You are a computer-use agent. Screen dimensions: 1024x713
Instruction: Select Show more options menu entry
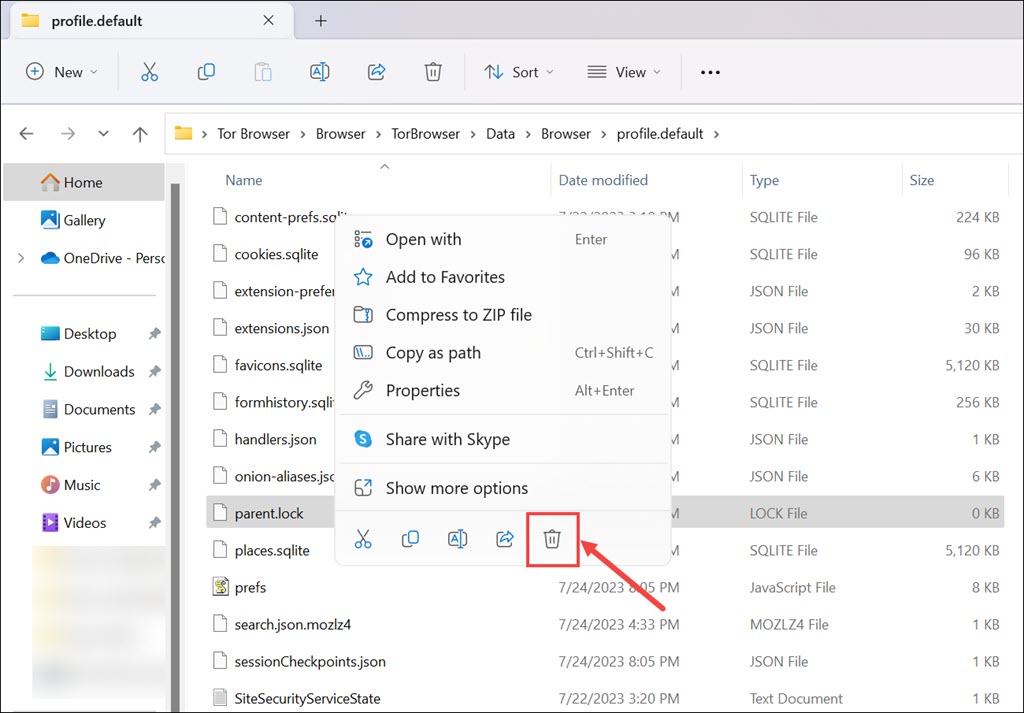point(456,488)
